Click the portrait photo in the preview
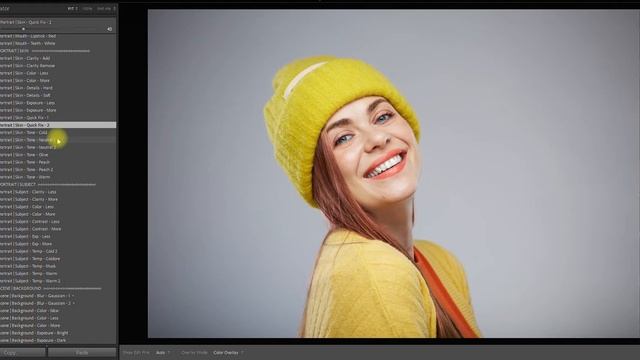 (393, 173)
